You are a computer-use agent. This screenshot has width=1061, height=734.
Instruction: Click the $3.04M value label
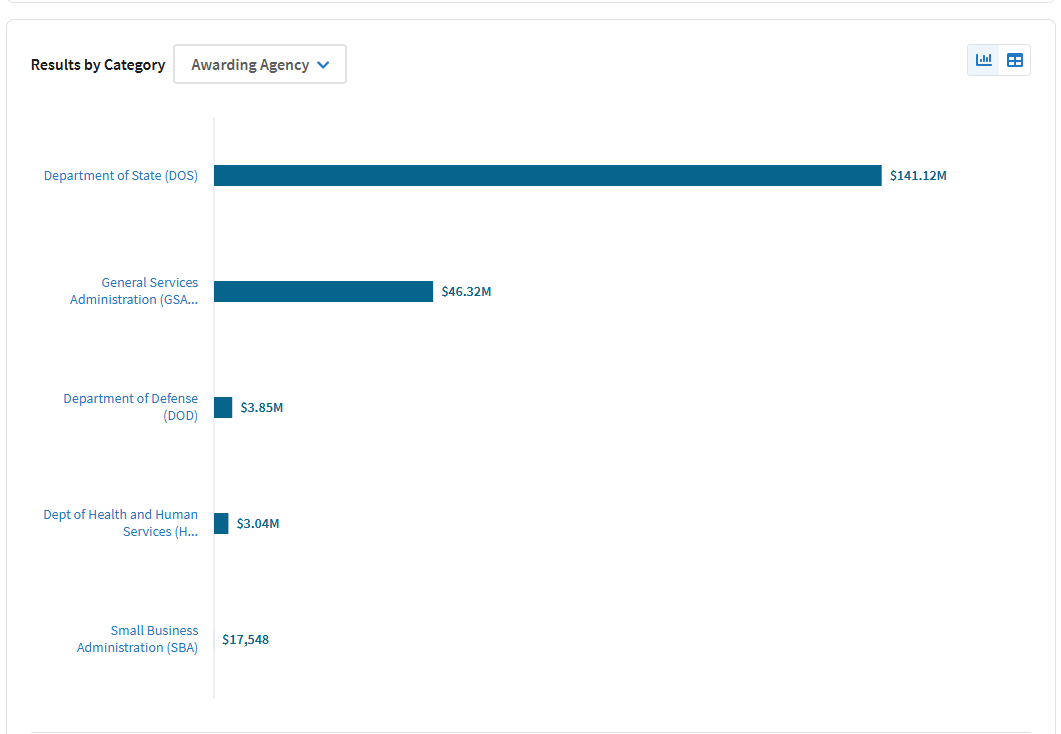(x=257, y=523)
